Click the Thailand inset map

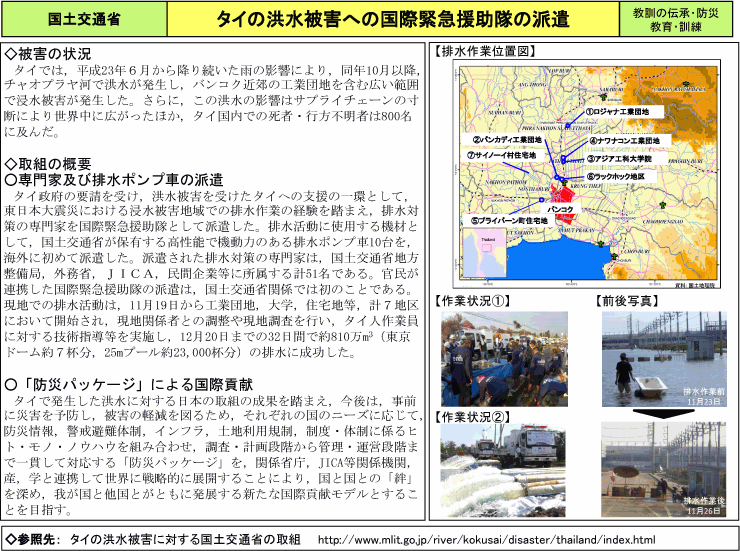point(485,252)
